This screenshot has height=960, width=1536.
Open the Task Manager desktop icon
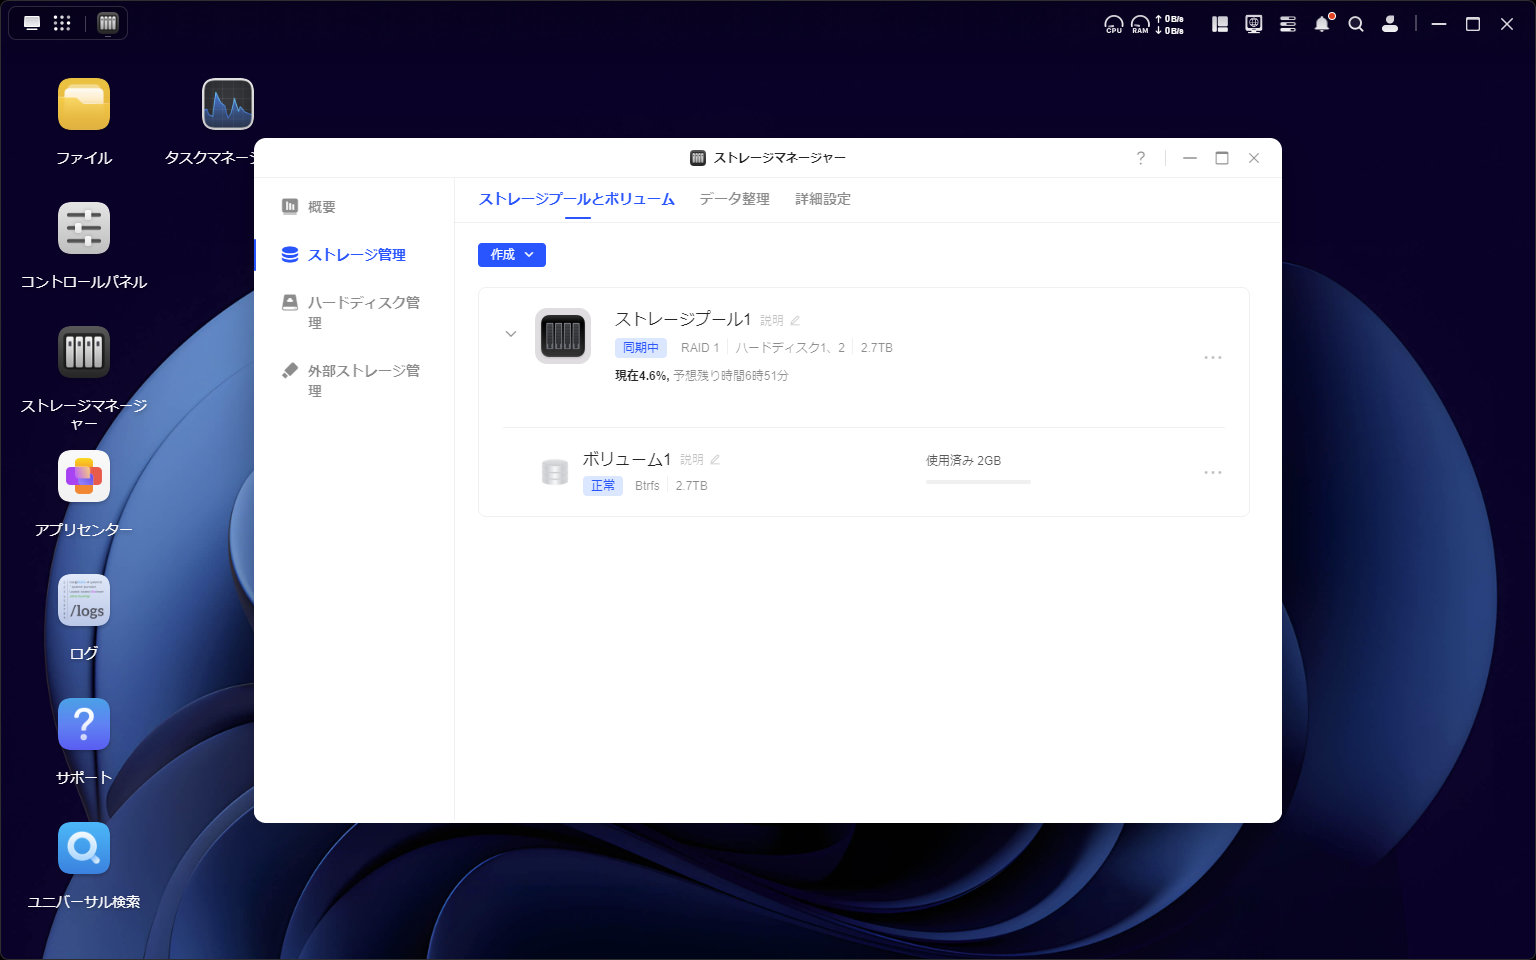227,106
